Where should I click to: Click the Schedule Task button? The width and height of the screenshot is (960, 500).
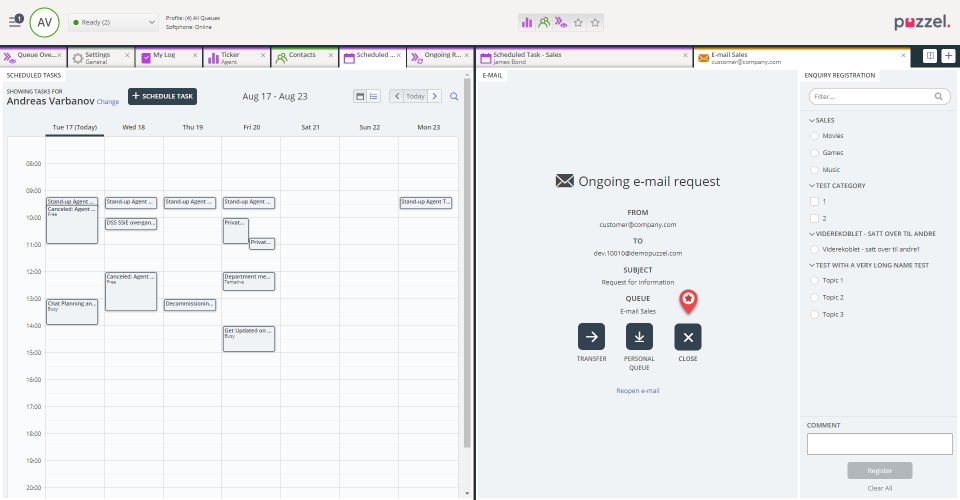click(163, 96)
